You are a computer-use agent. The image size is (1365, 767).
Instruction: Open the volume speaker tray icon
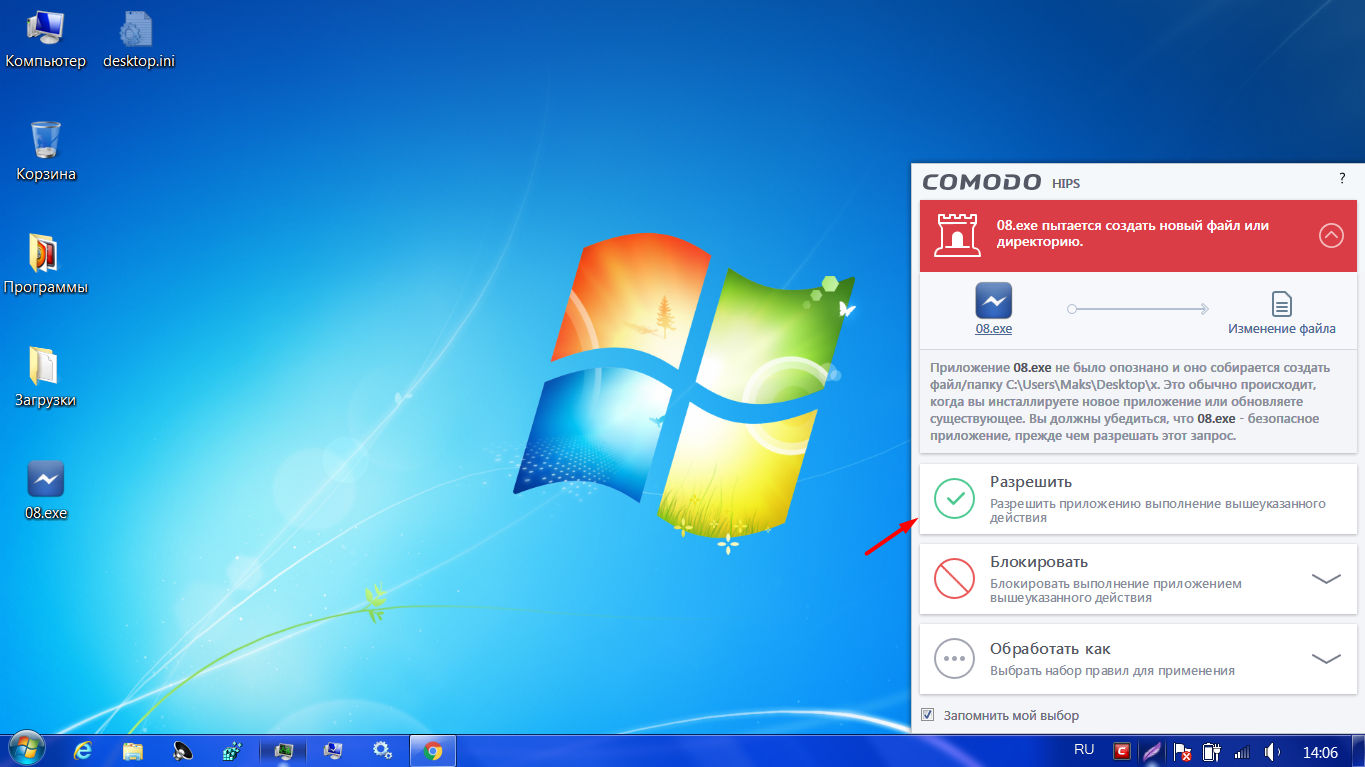pos(1272,750)
